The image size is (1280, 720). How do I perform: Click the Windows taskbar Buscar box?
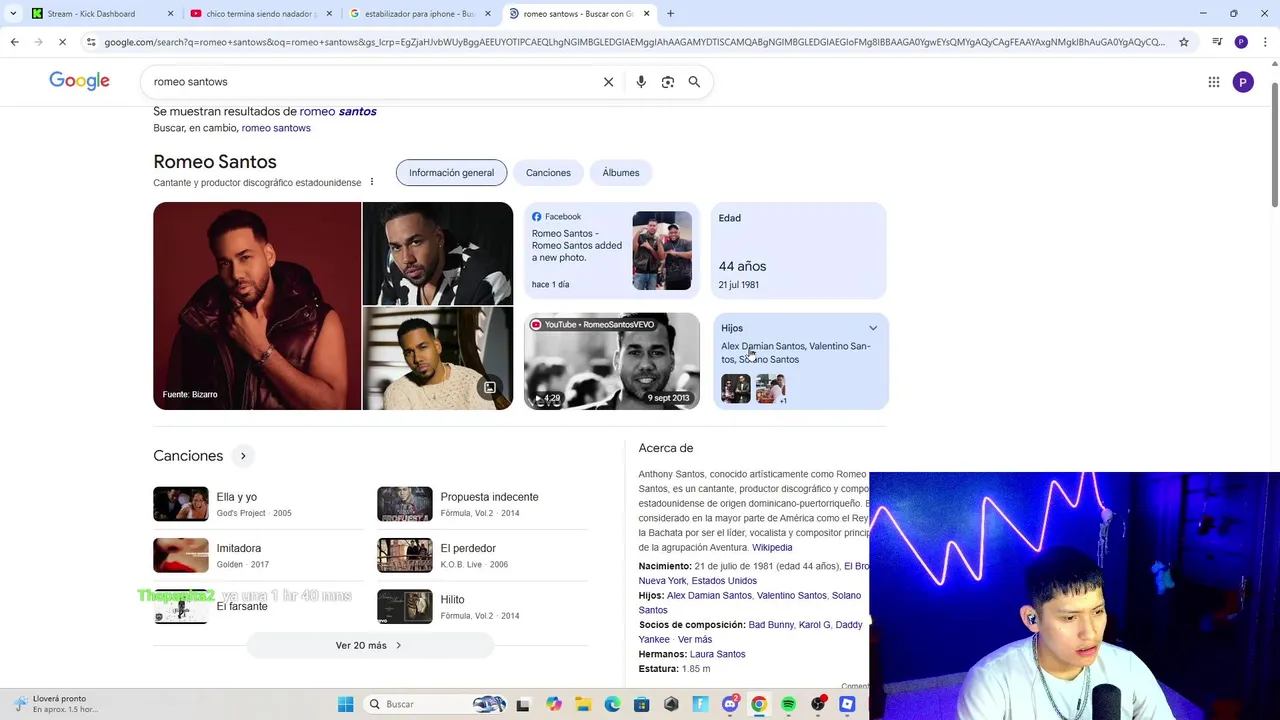coord(435,704)
